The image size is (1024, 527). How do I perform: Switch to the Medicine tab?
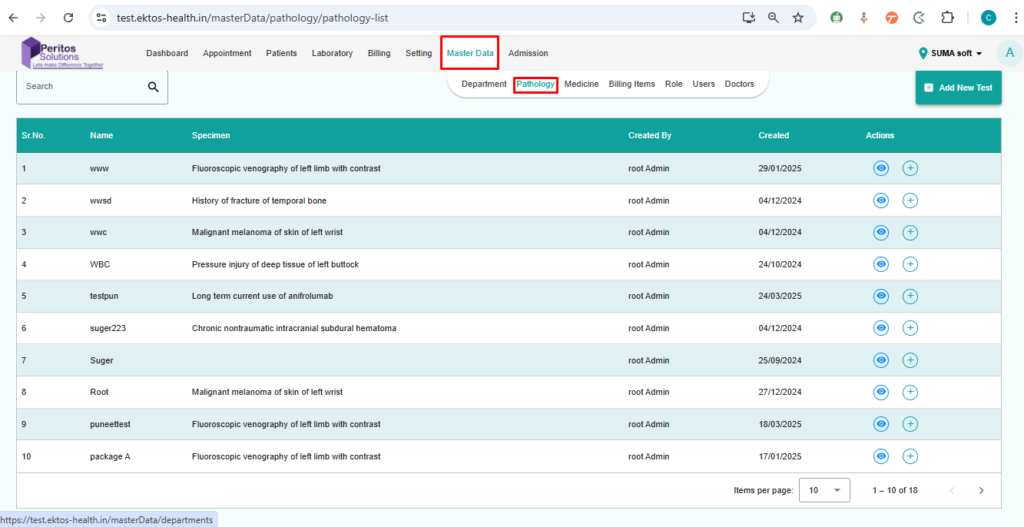point(581,84)
